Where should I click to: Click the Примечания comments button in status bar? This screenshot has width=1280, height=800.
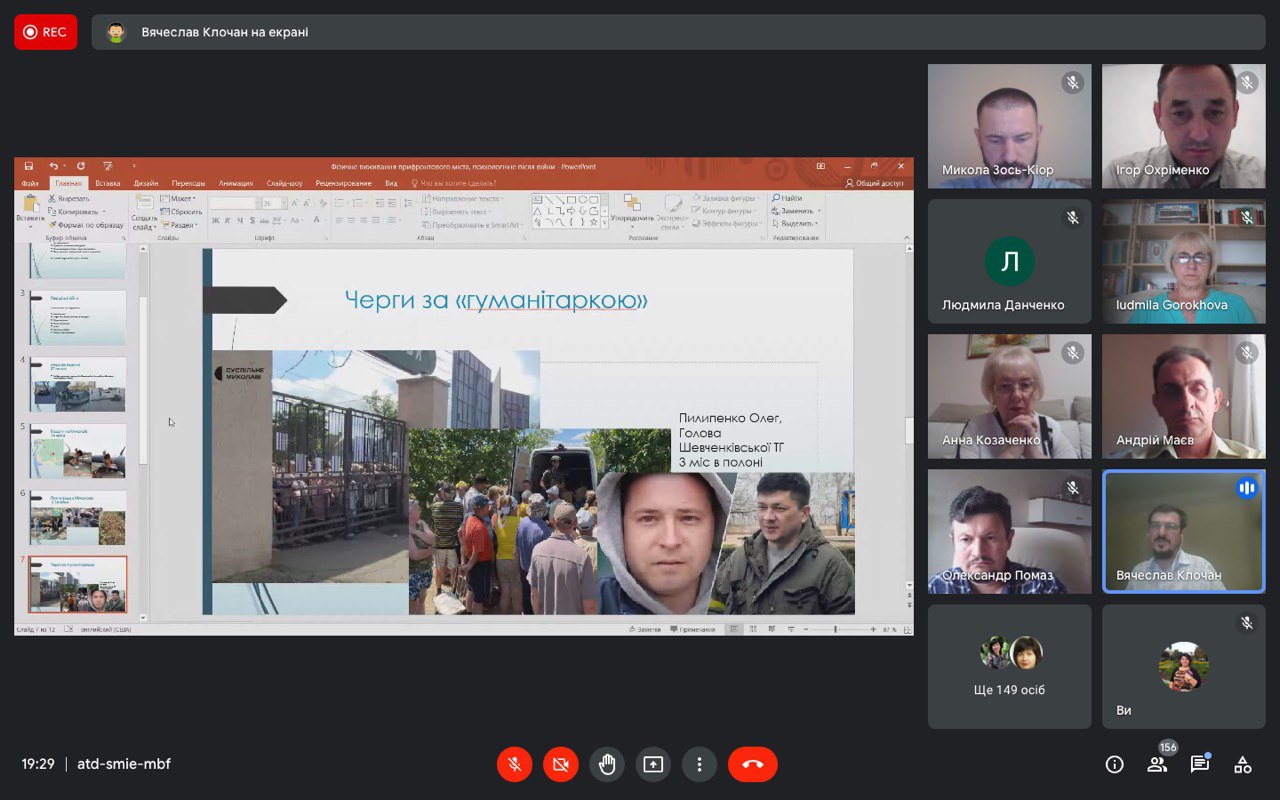pos(693,629)
